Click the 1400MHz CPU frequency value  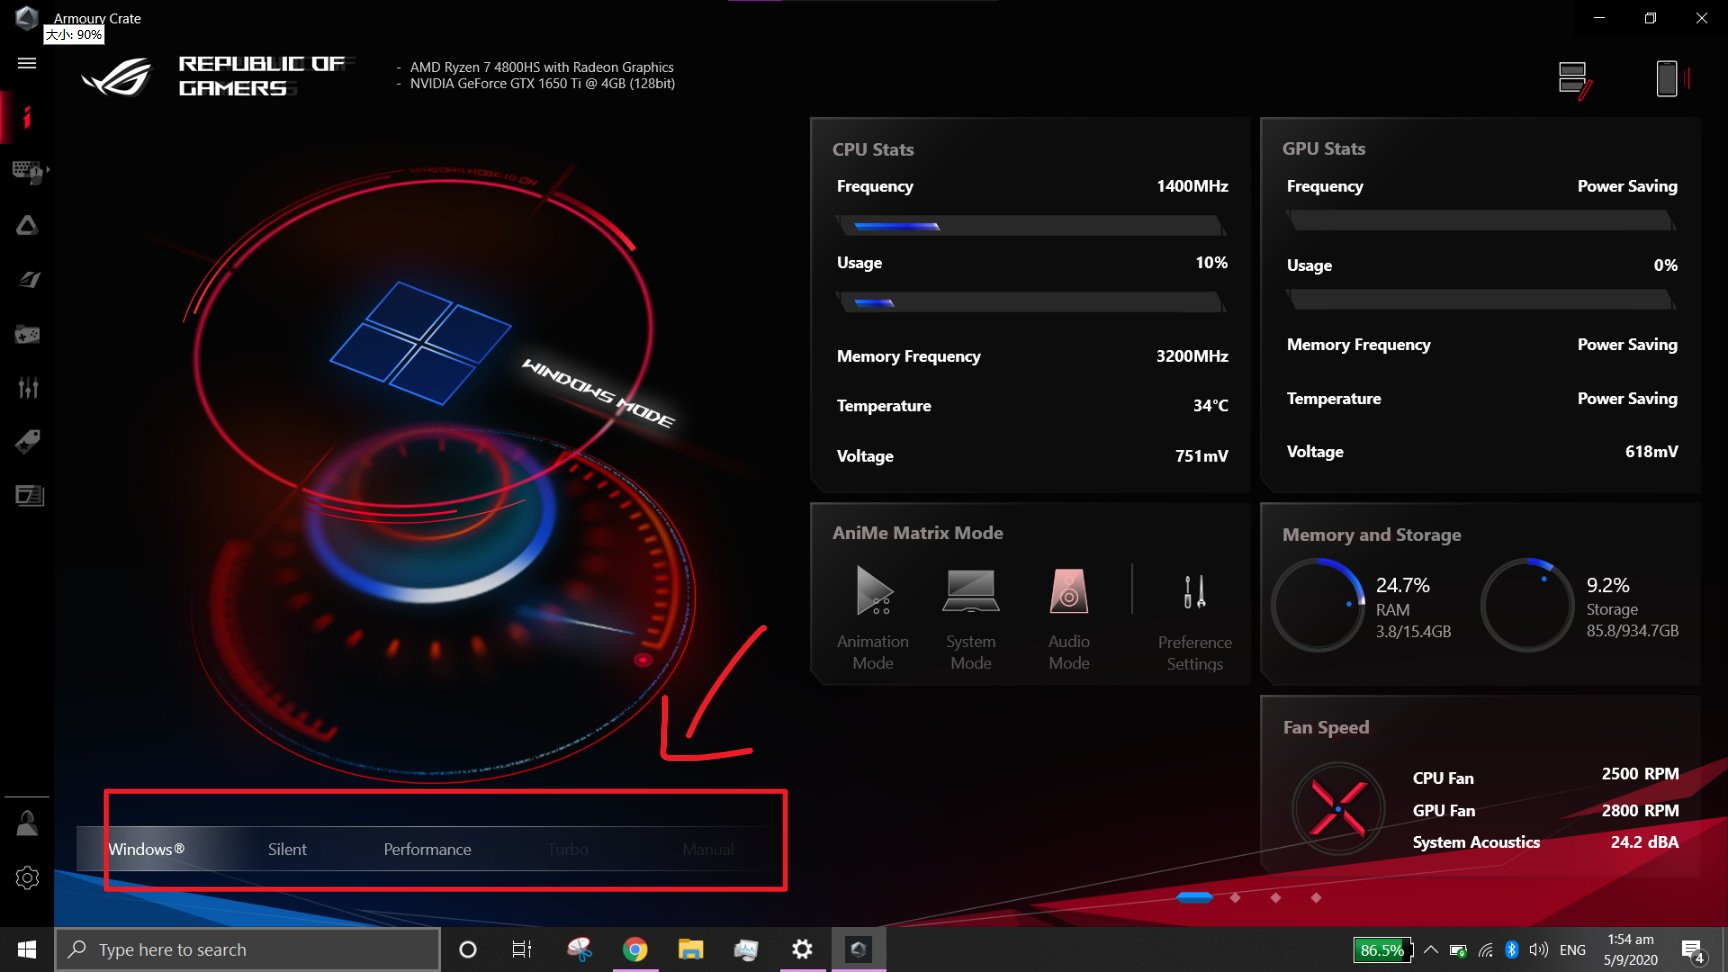[1192, 186]
